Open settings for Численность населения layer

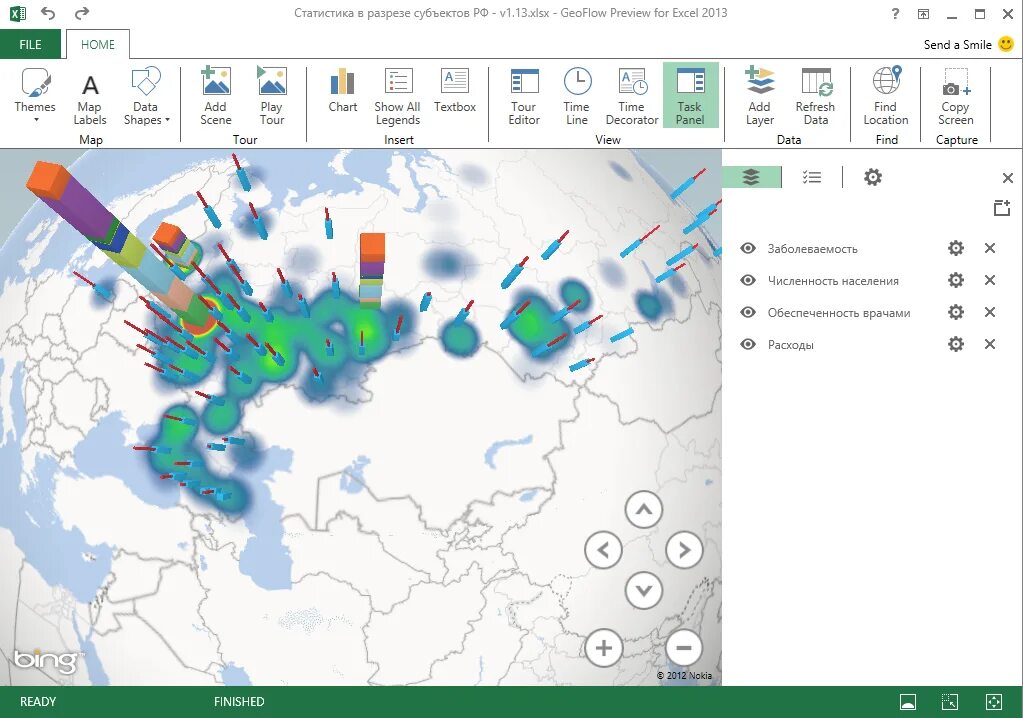tap(956, 280)
